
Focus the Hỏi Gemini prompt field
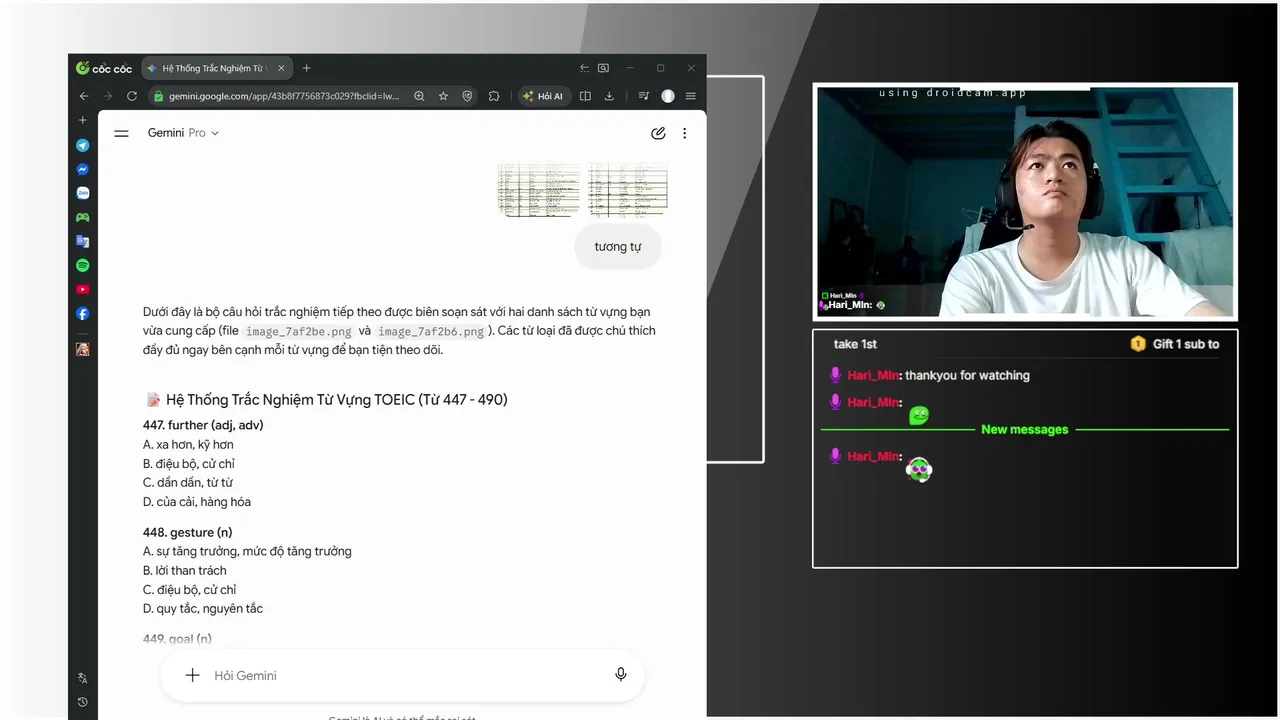(402, 675)
